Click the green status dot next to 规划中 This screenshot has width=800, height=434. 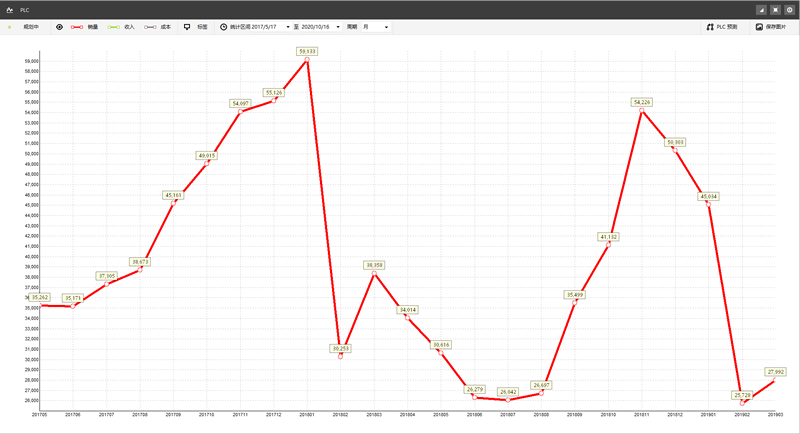point(10,27)
